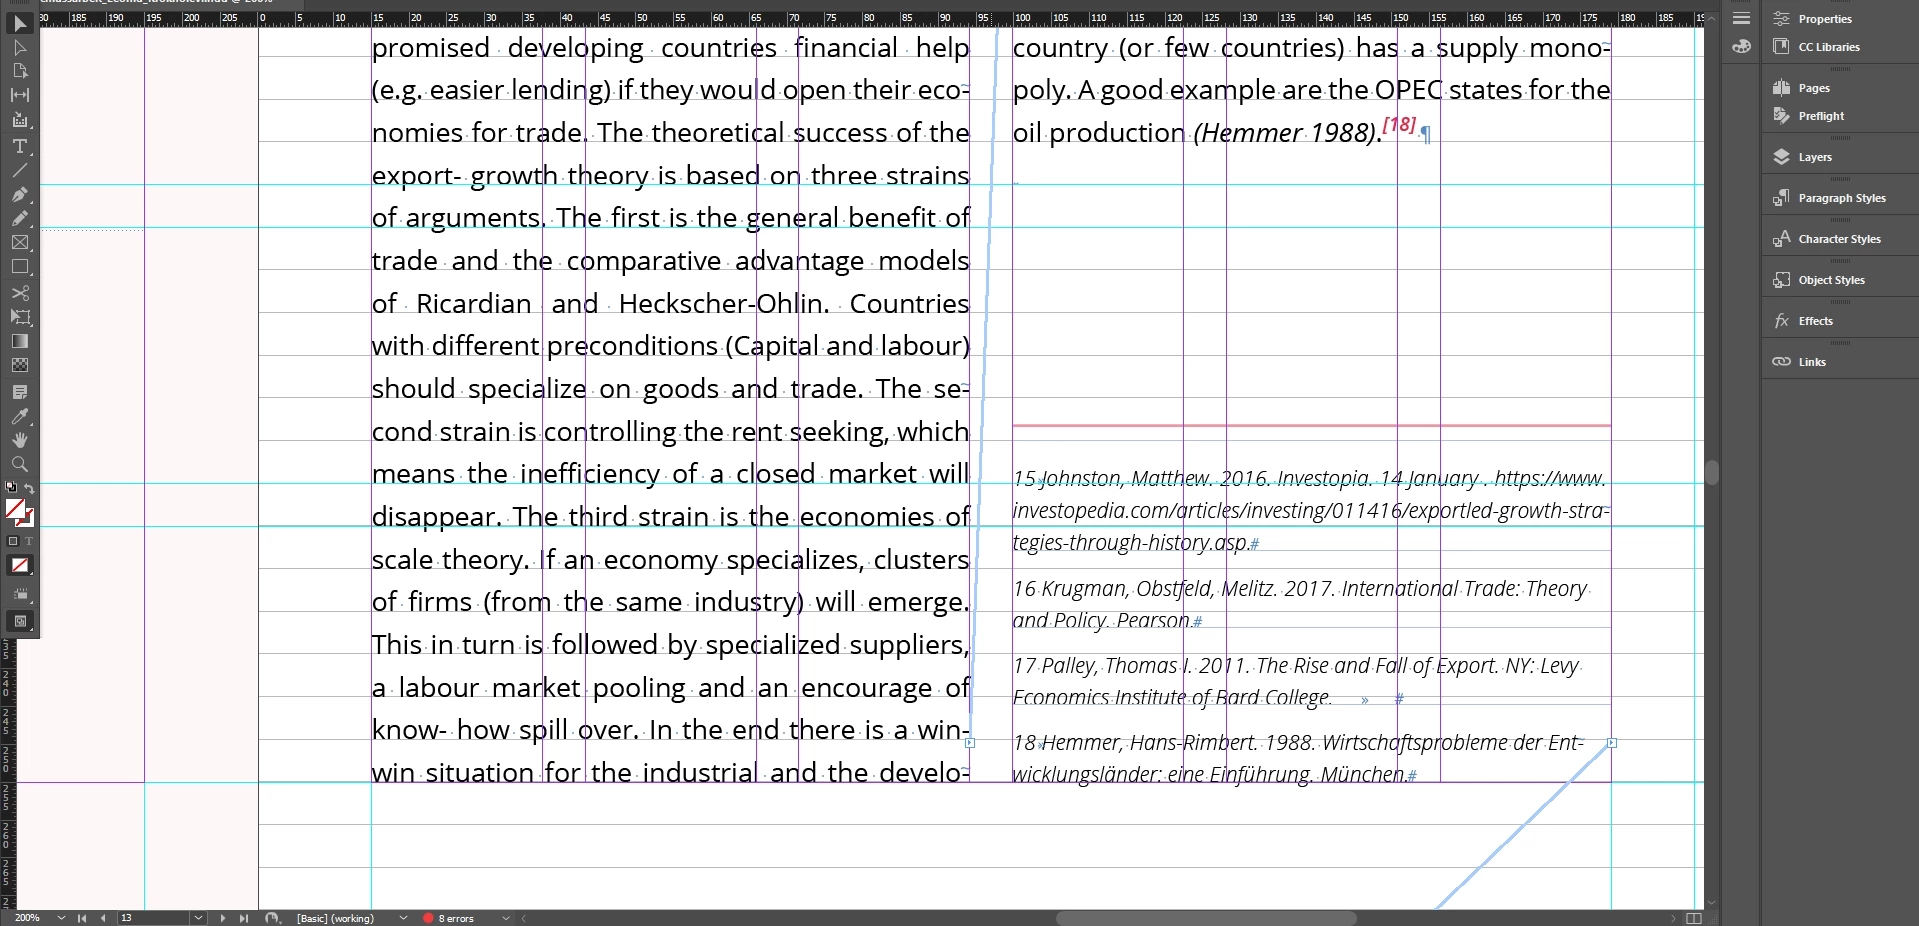Click the horizontal scrollbar thumb
Screen dimensions: 1919x926
coord(1206,918)
